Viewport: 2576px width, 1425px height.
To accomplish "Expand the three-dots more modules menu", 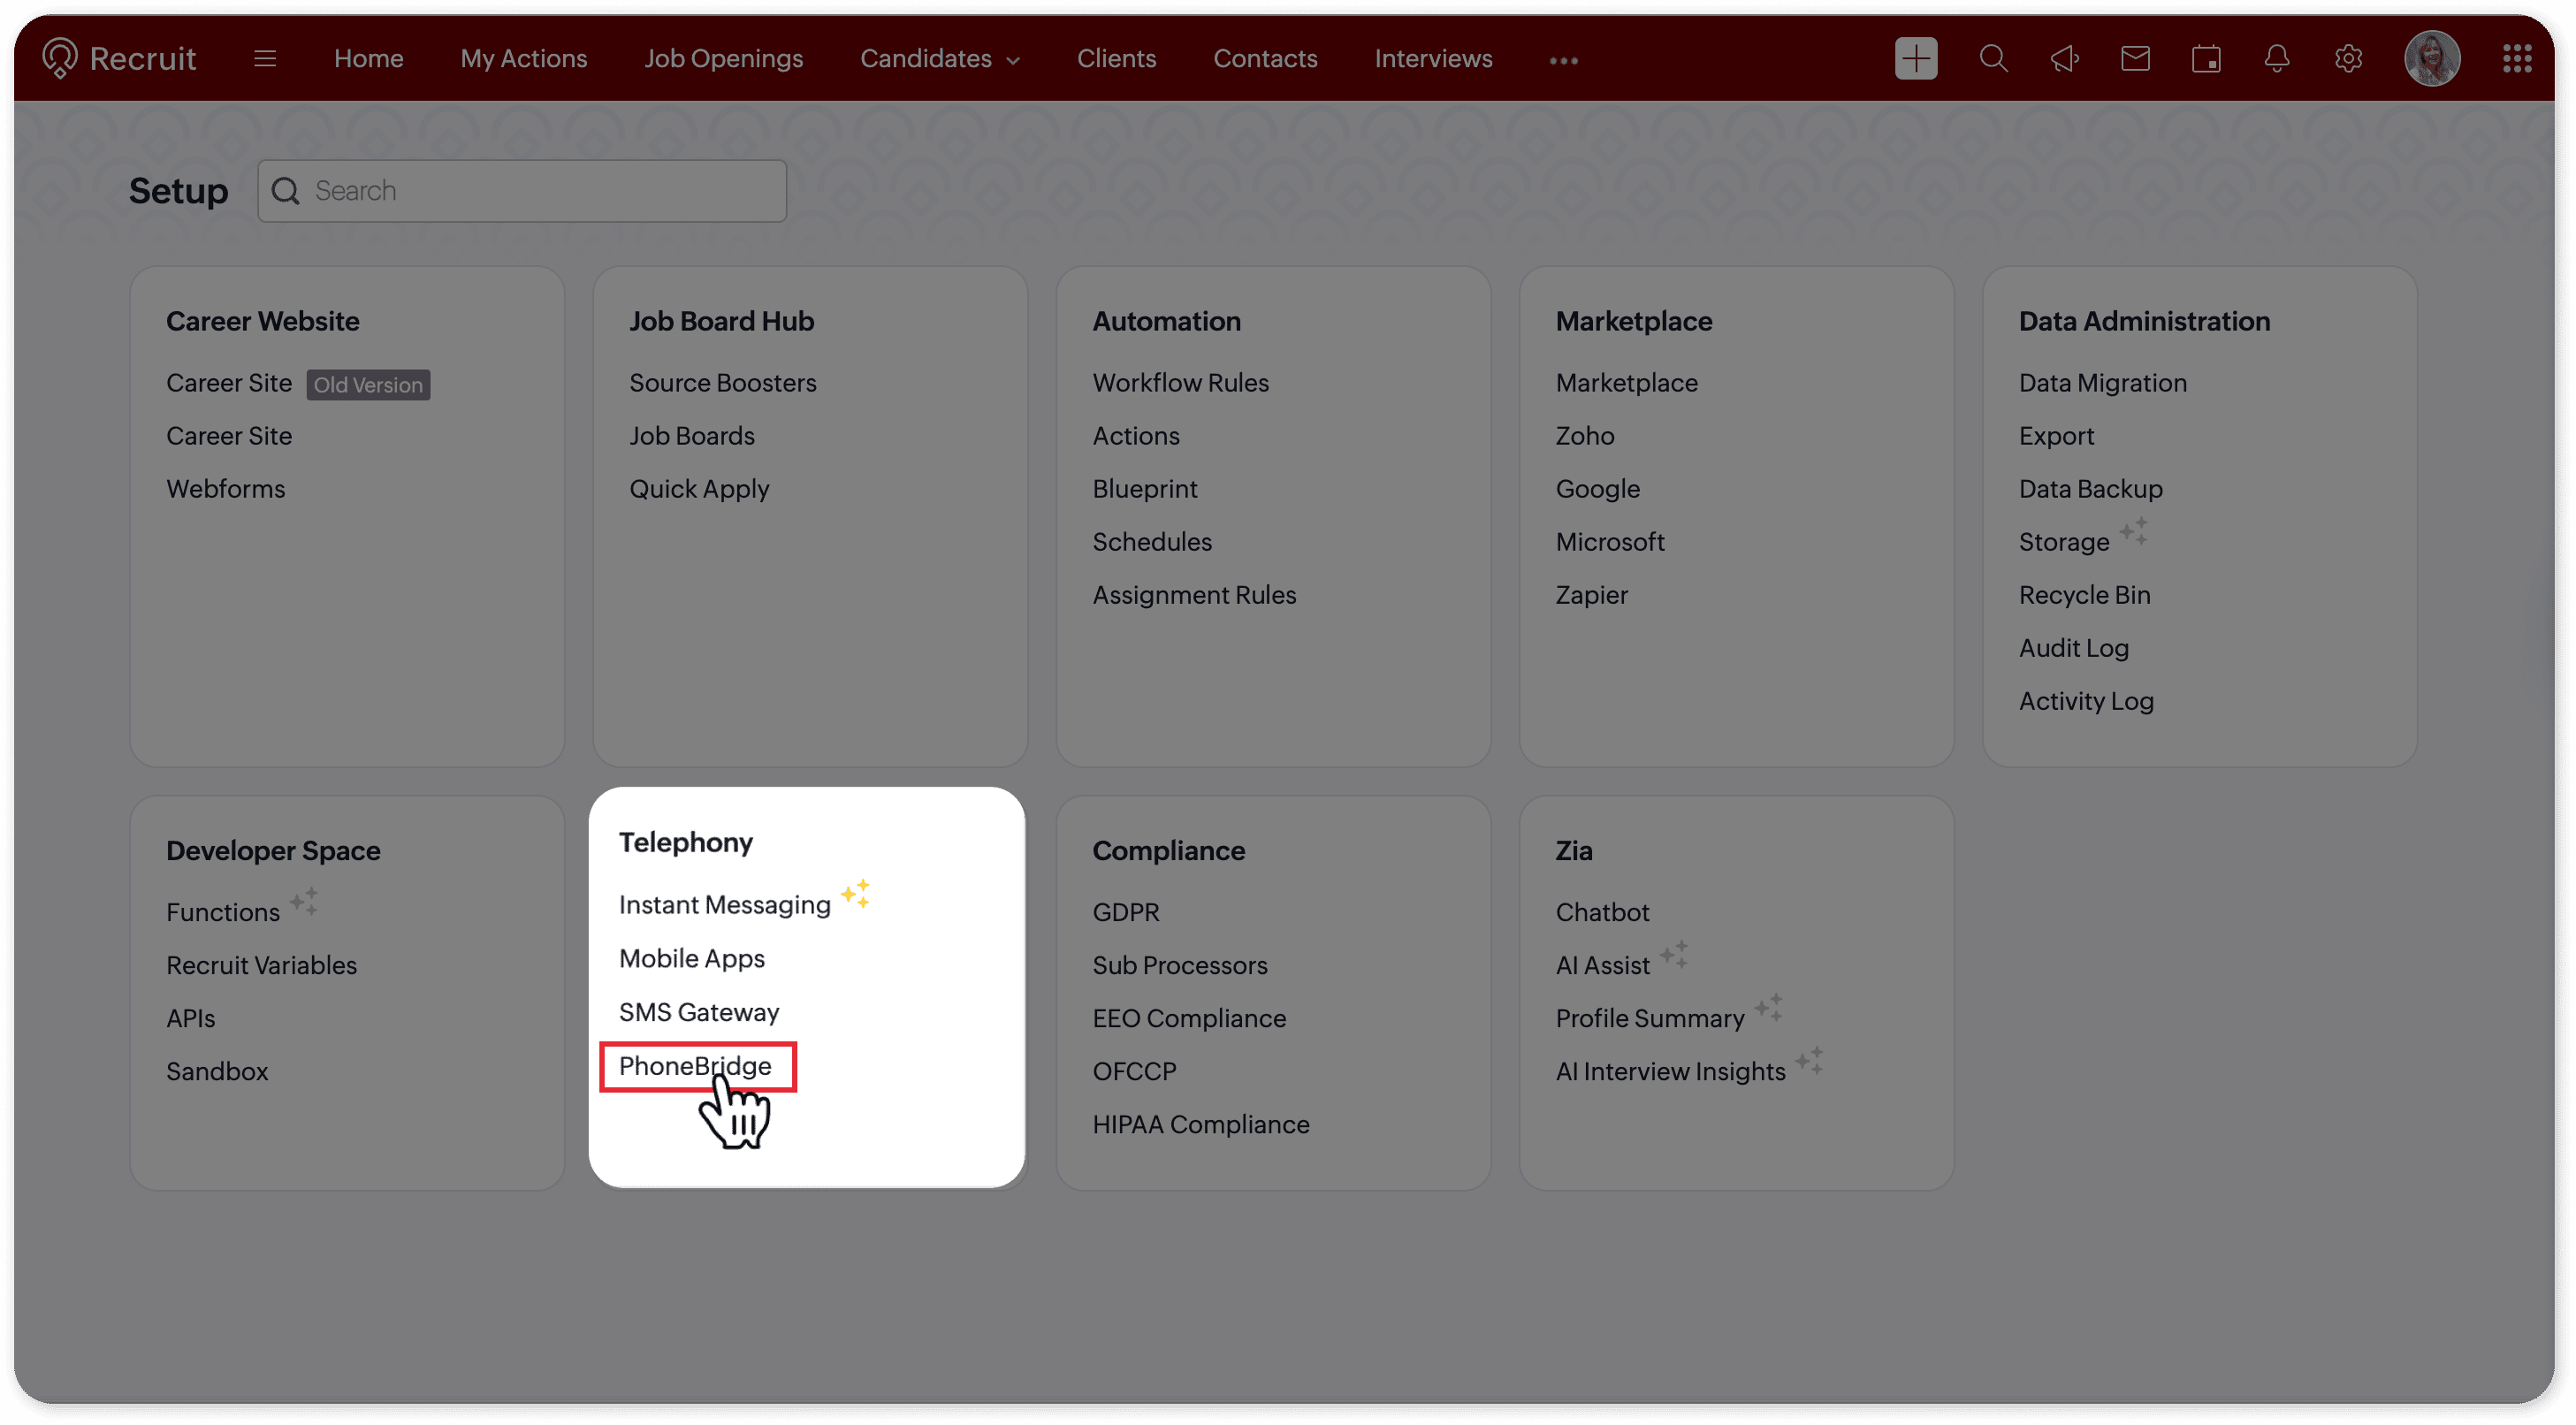I will (x=1563, y=61).
